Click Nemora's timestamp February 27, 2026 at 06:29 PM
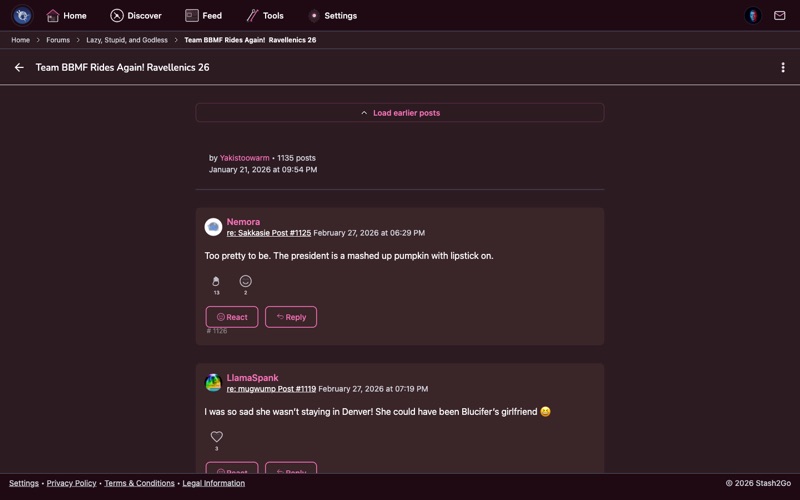Screen dimensions: 800x500 369,233
